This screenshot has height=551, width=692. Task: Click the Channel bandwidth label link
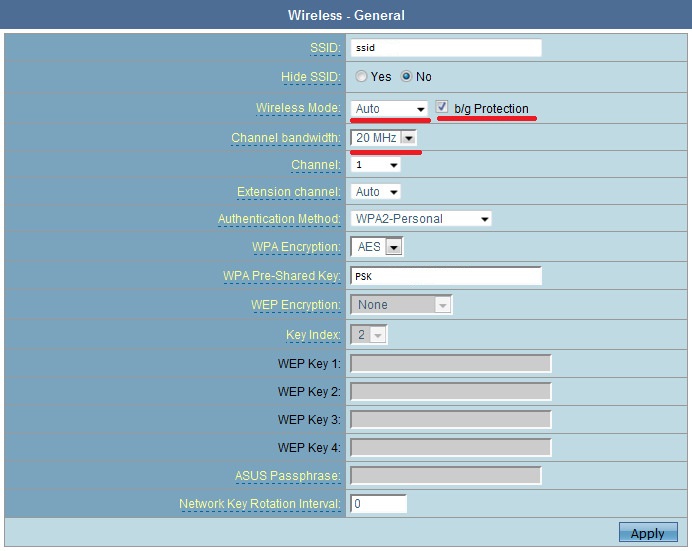click(286, 138)
